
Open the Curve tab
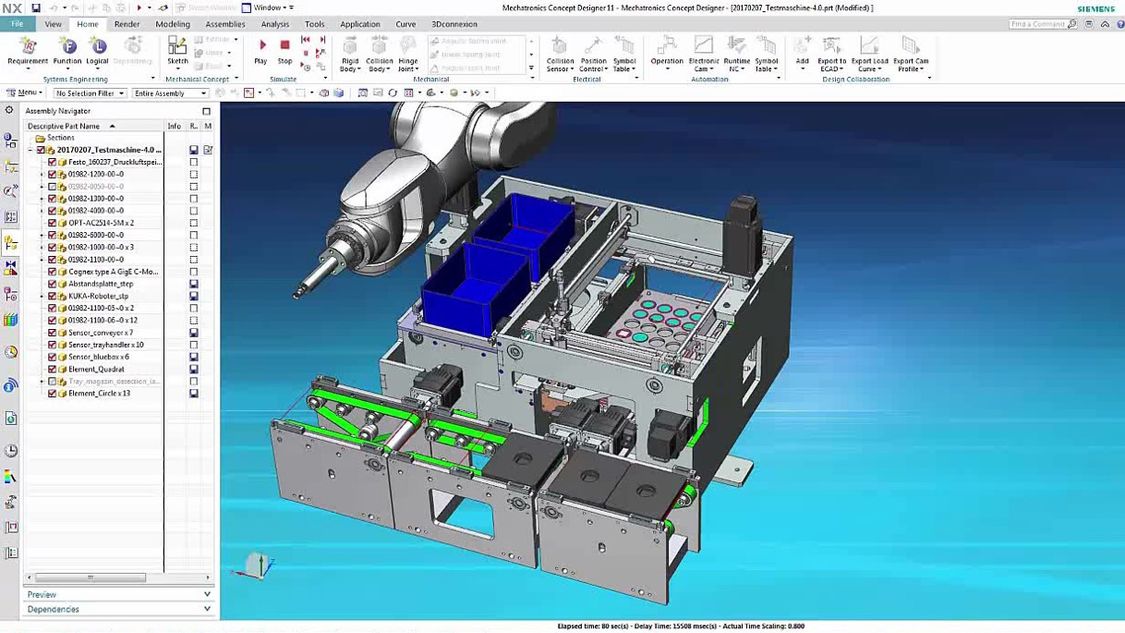pyautogui.click(x=405, y=24)
